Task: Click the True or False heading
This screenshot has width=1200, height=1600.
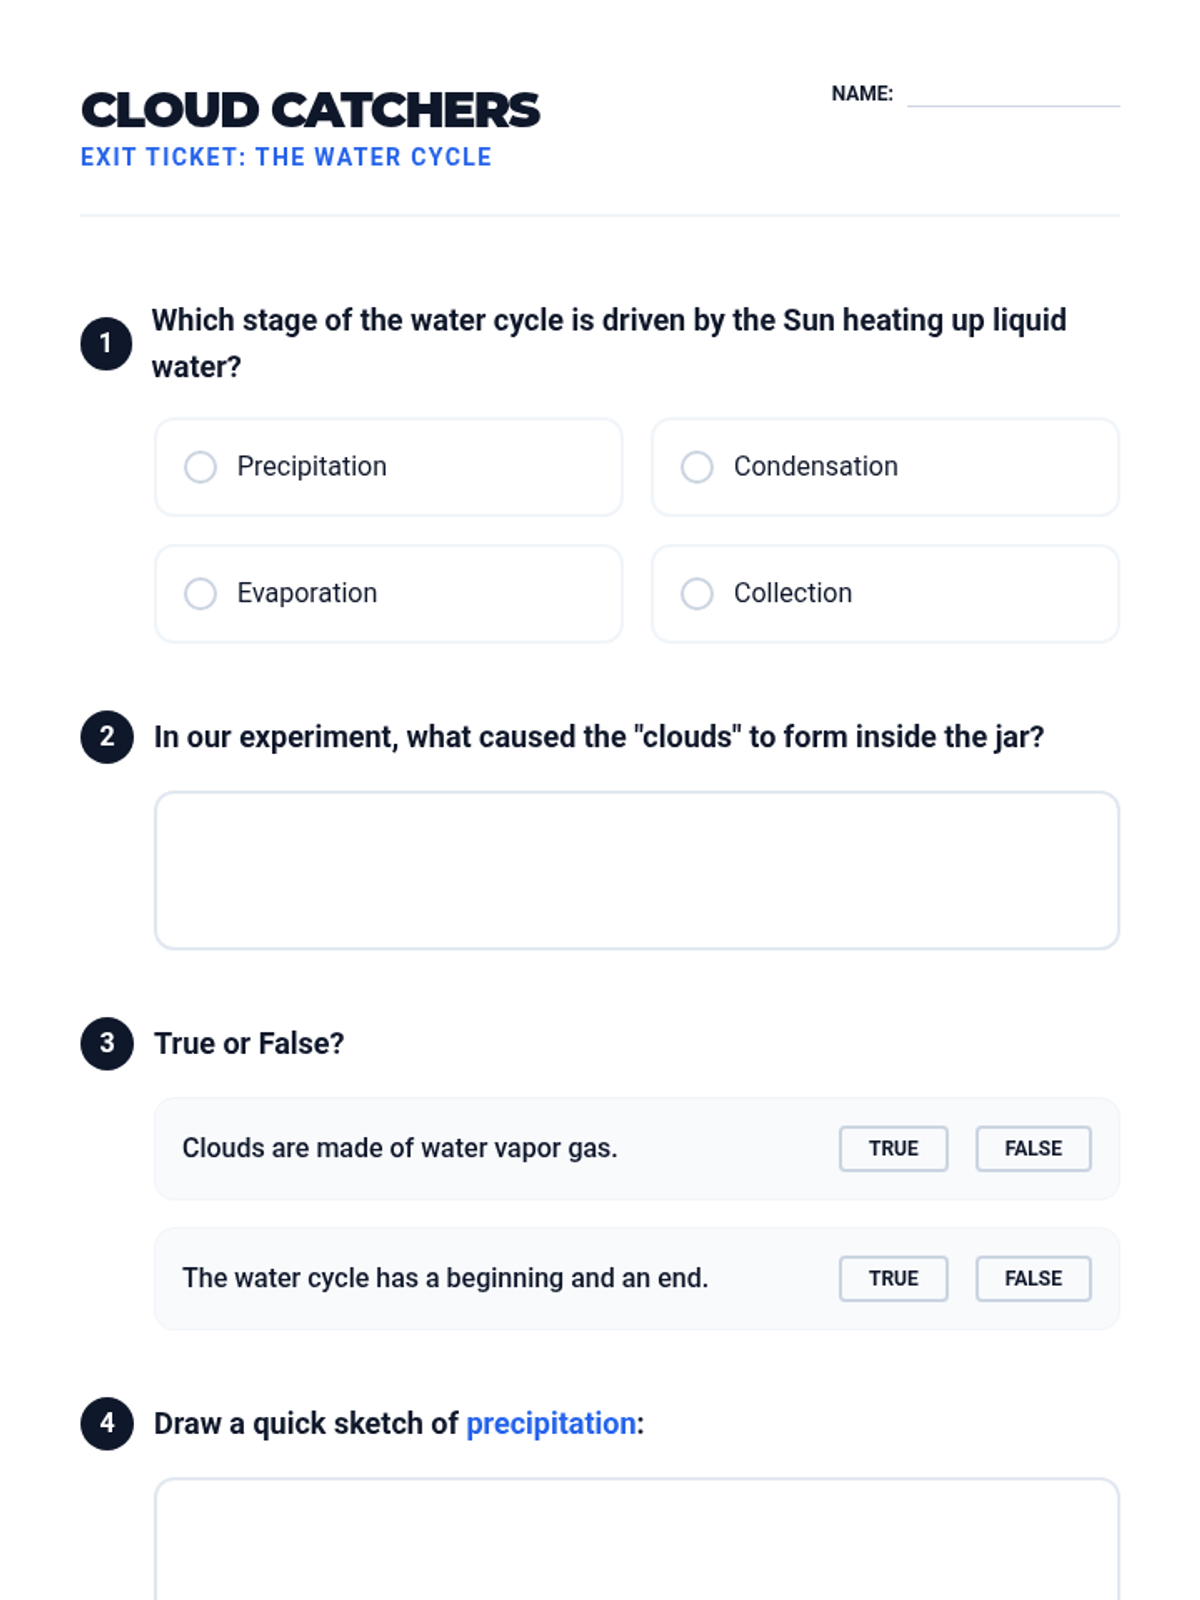Action: pyautogui.click(x=249, y=1044)
